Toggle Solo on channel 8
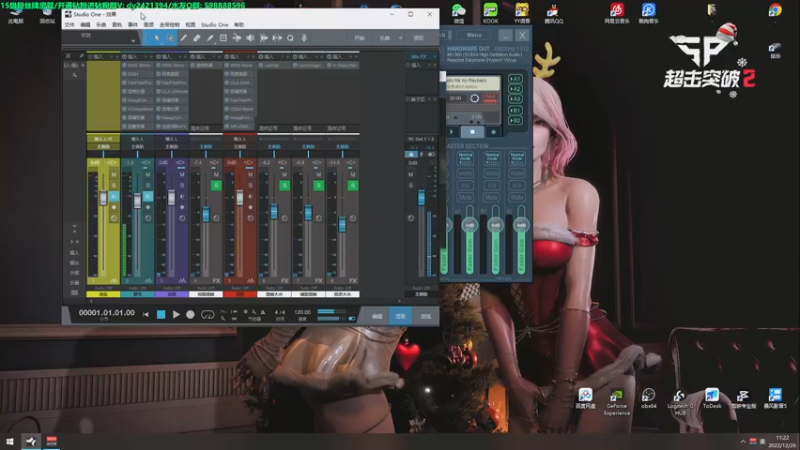This screenshot has width=800, height=450. coord(353,185)
